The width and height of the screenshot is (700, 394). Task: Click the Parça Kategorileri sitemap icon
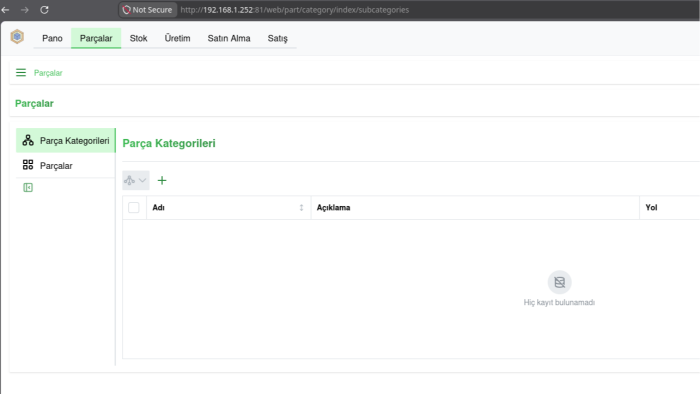[x=28, y=141]
